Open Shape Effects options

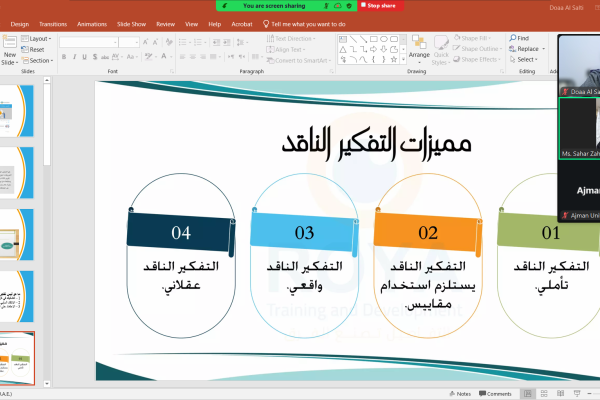(x=477, y=59)
